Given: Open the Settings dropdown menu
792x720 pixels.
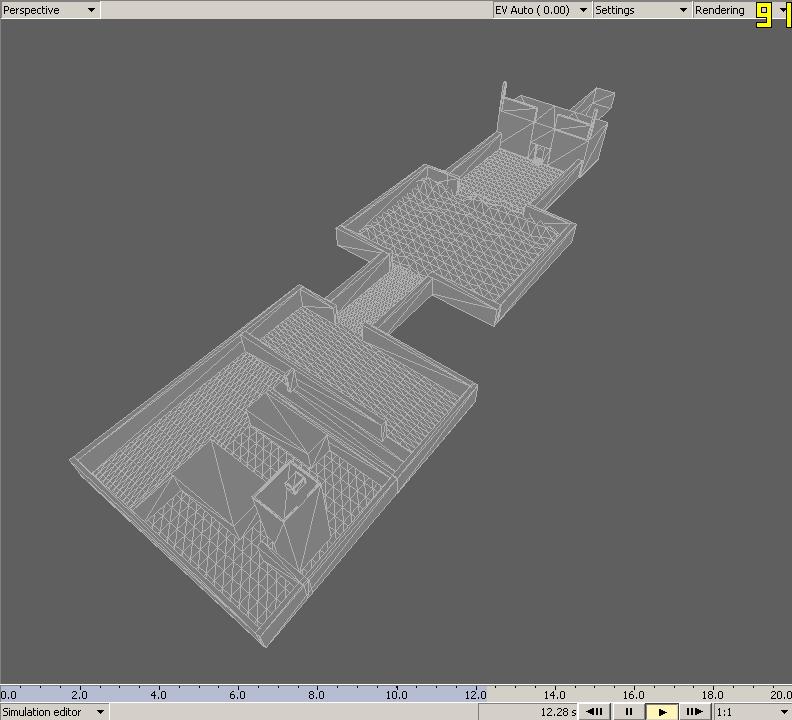Looking at the screenshot, I should click(641, 10).
